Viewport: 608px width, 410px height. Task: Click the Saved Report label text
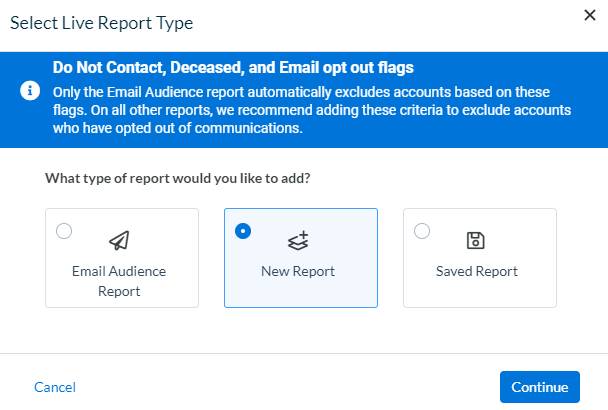coord(477,271)
